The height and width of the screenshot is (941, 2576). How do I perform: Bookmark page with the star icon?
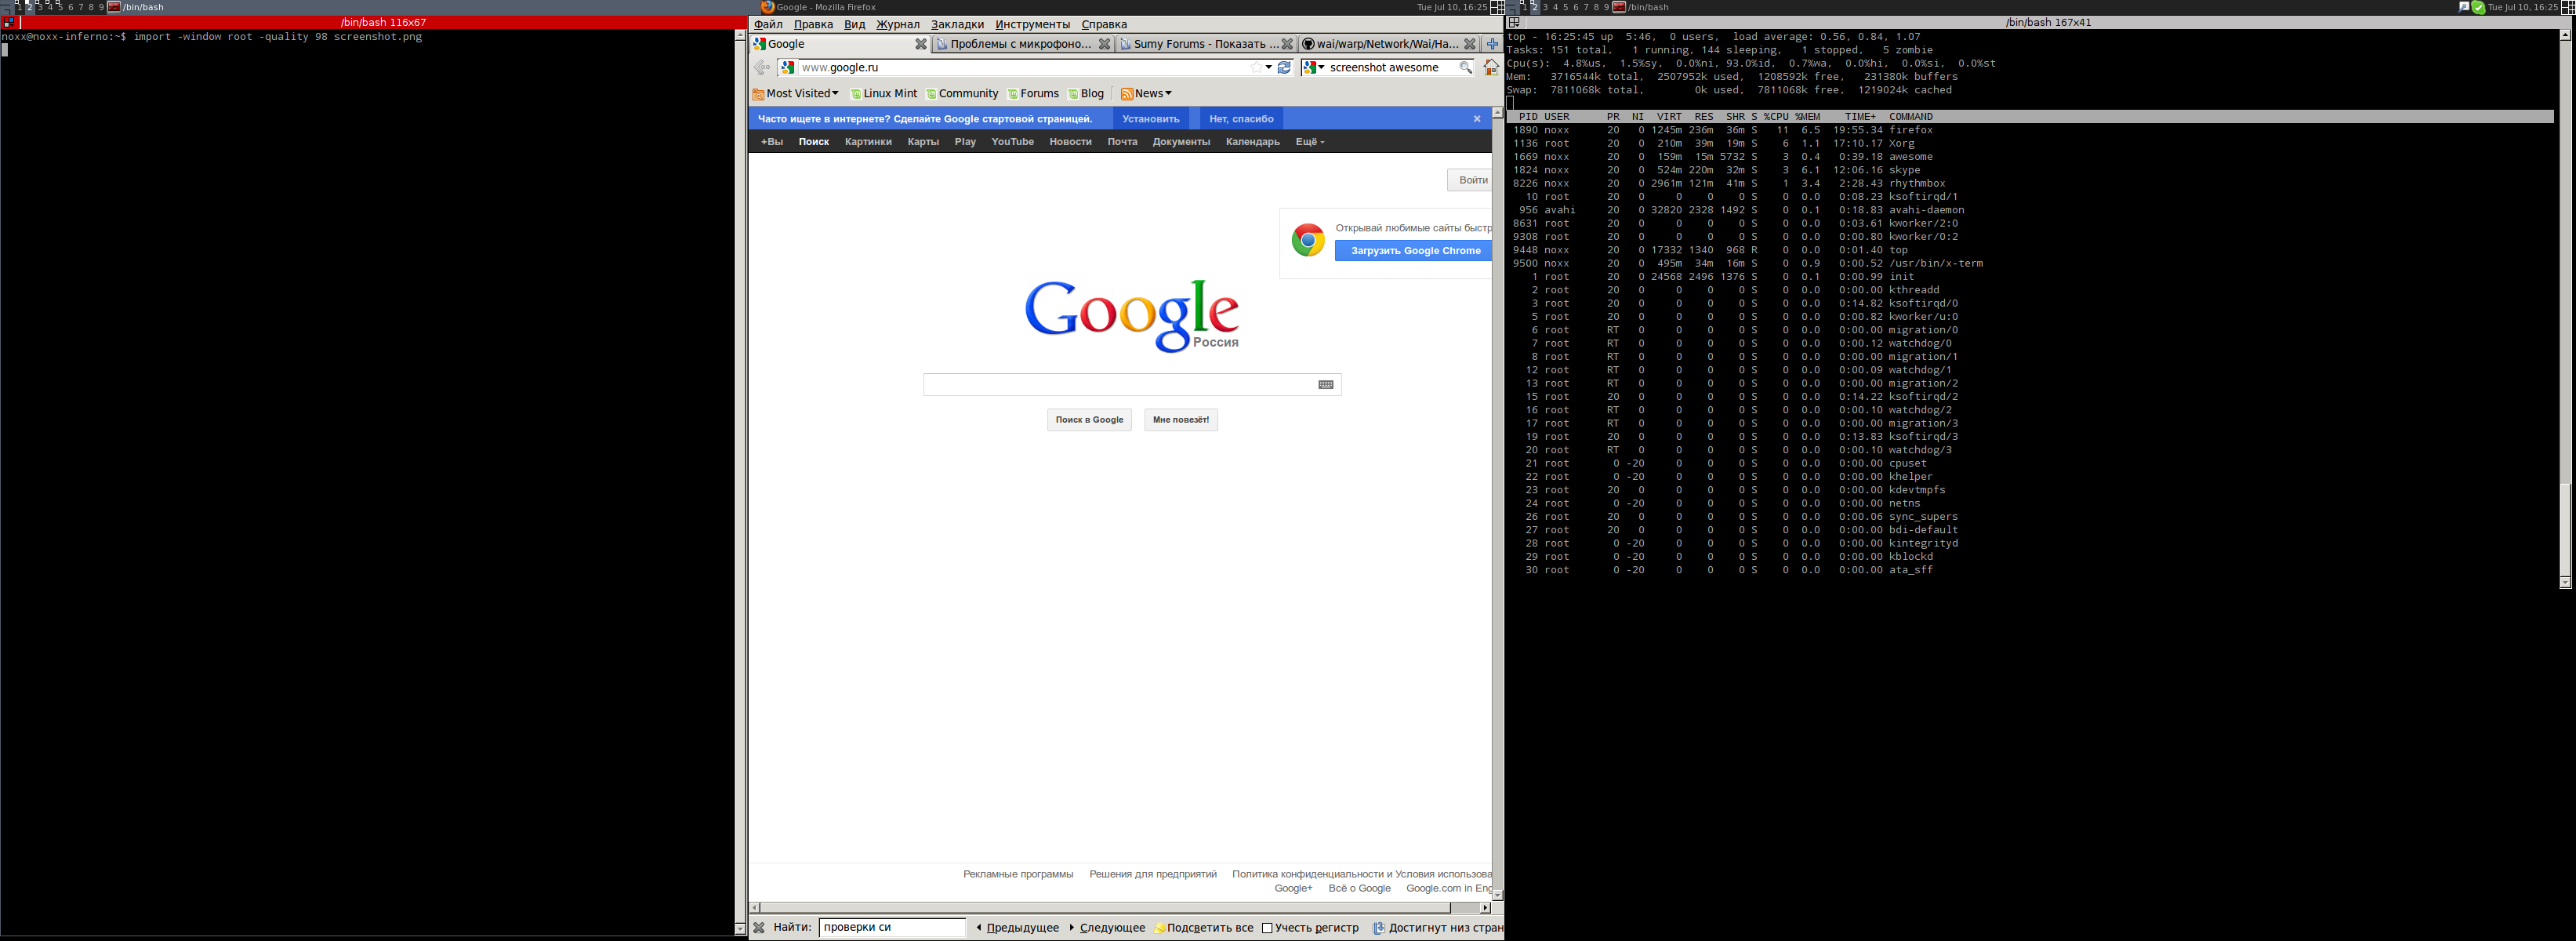tap(1256, 68)
